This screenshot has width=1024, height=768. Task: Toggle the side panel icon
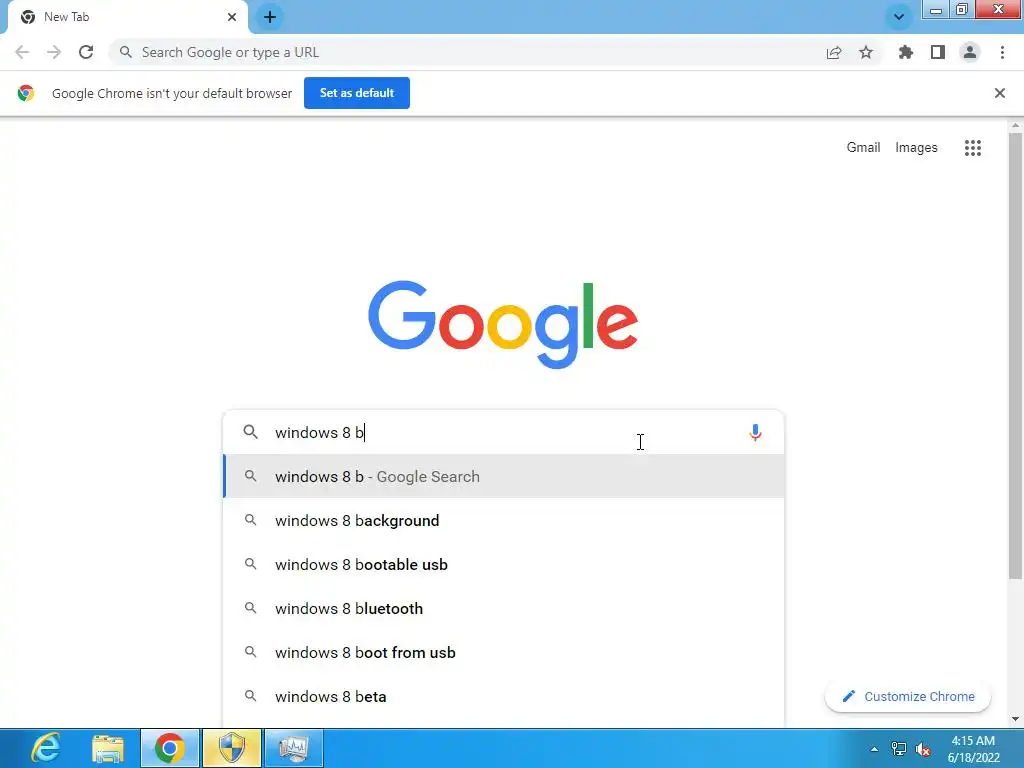(938, 52)
